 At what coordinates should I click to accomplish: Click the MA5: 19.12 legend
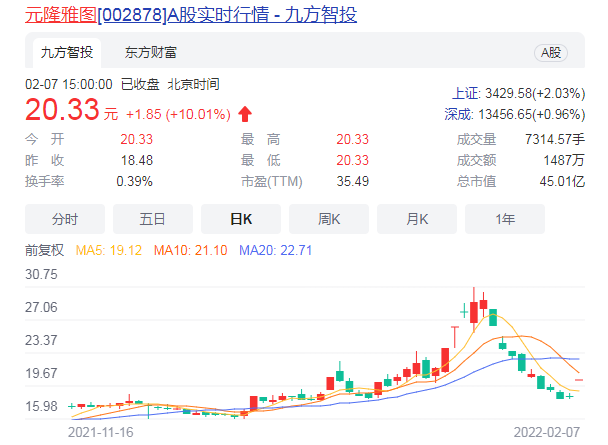pyautogui.click(x=109, y=250)
